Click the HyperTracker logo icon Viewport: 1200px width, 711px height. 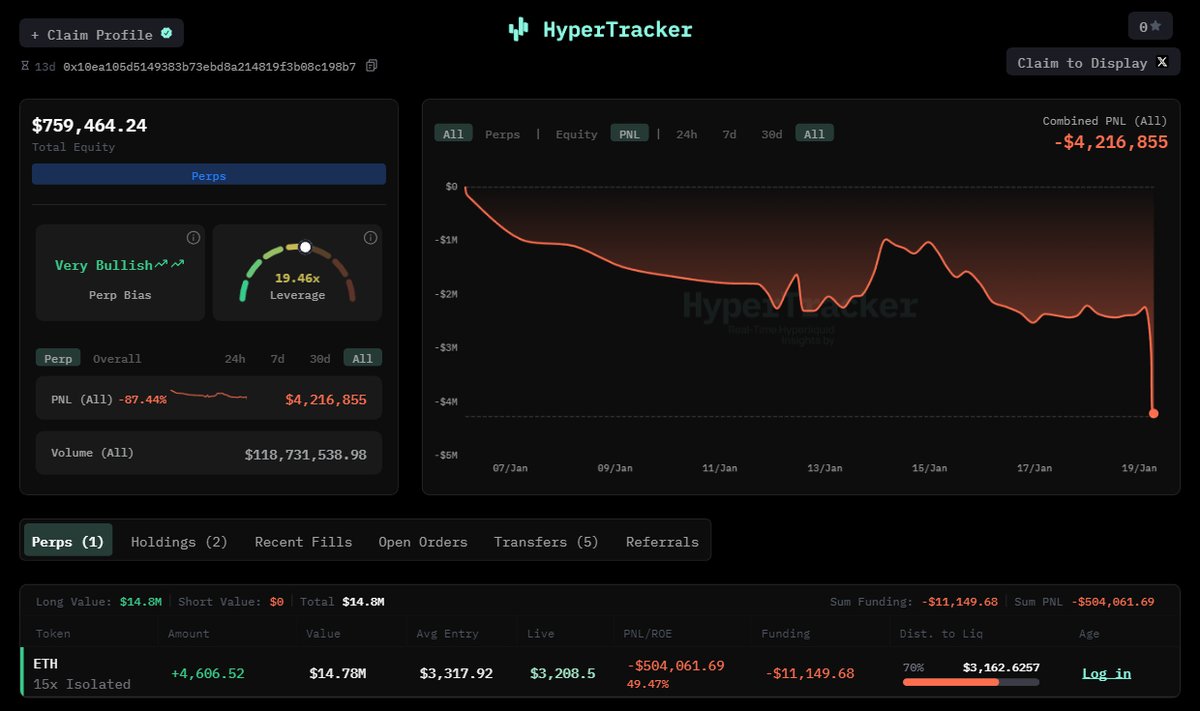[517, 30]
